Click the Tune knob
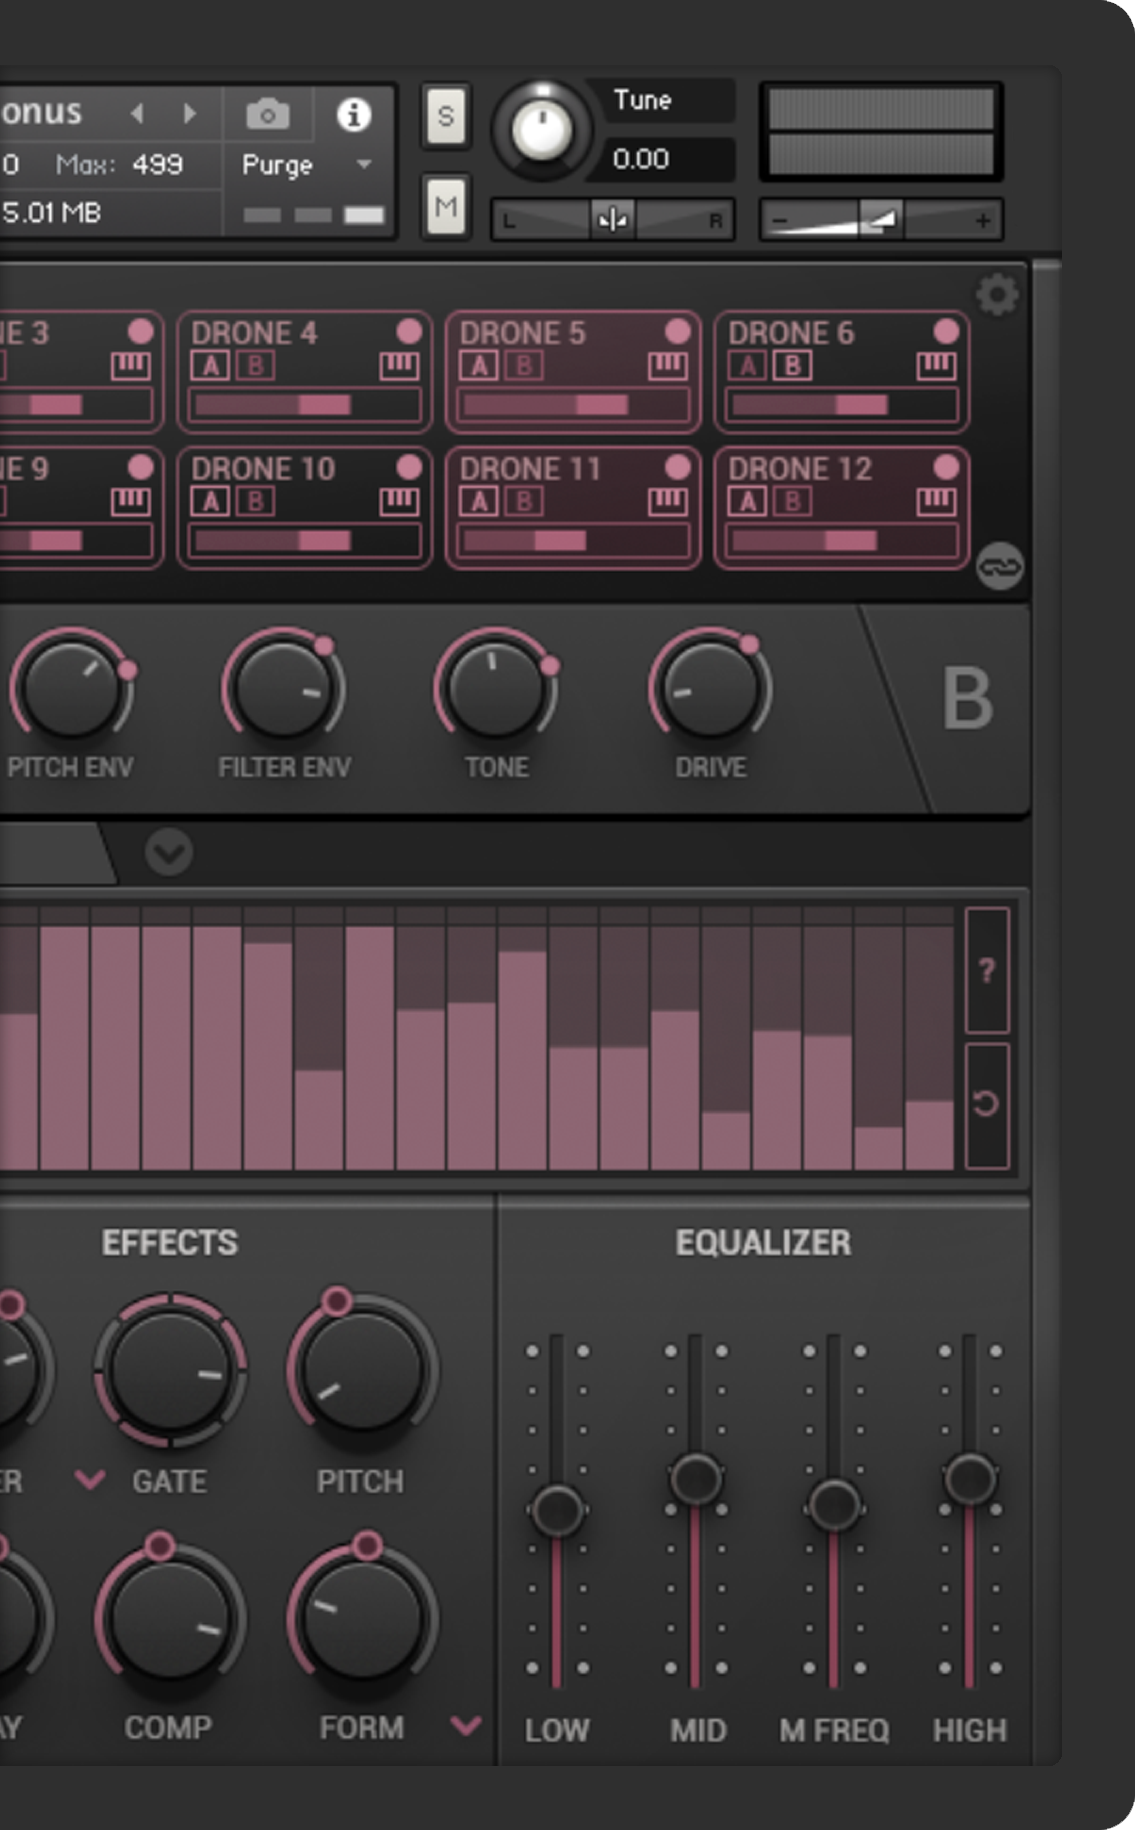 [543, 131]
